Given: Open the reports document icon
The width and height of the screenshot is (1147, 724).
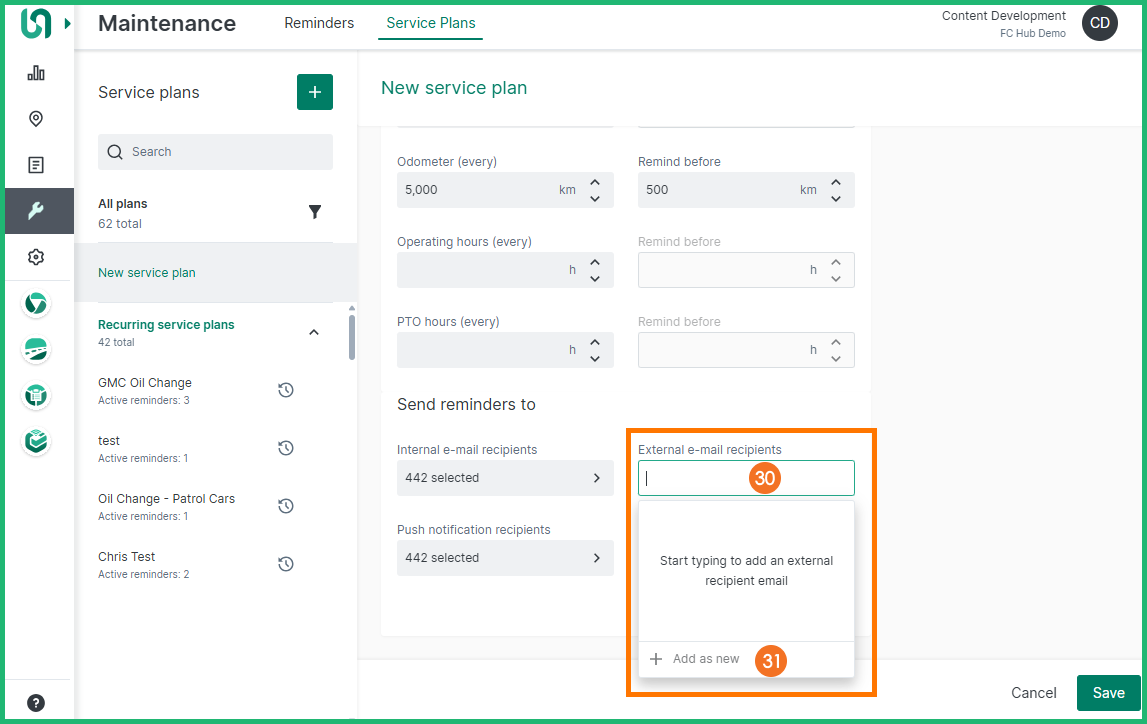Looking at the screenshot, I should [x=36, y=165].
